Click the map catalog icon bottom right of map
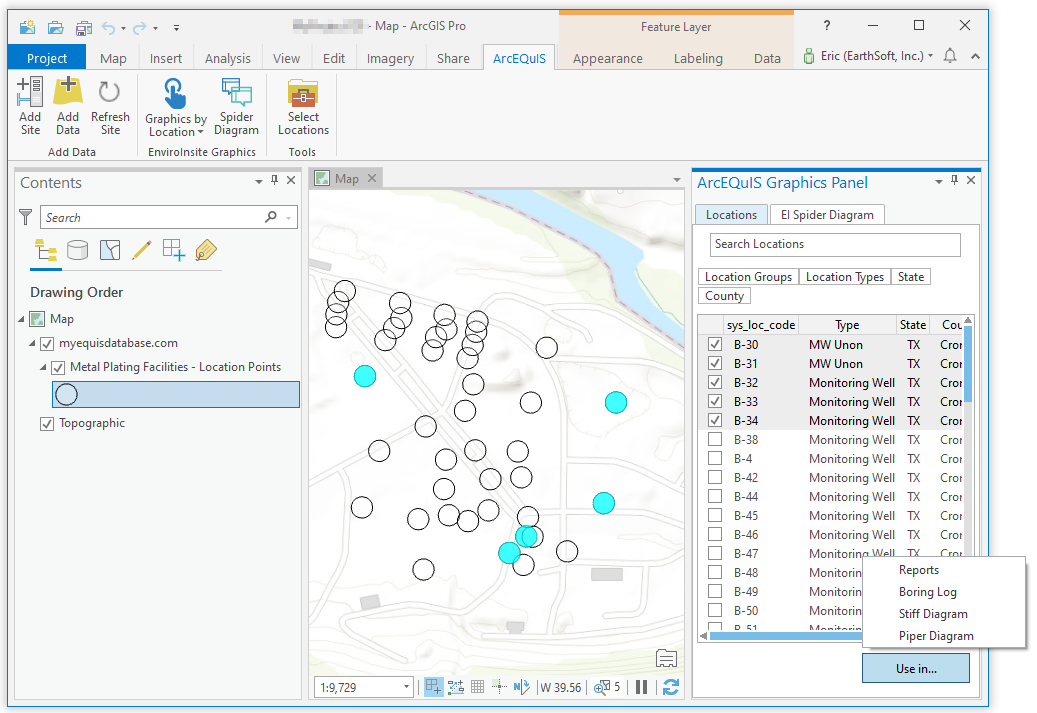Viewport: 1037px width, 713px height. point(666,659)
